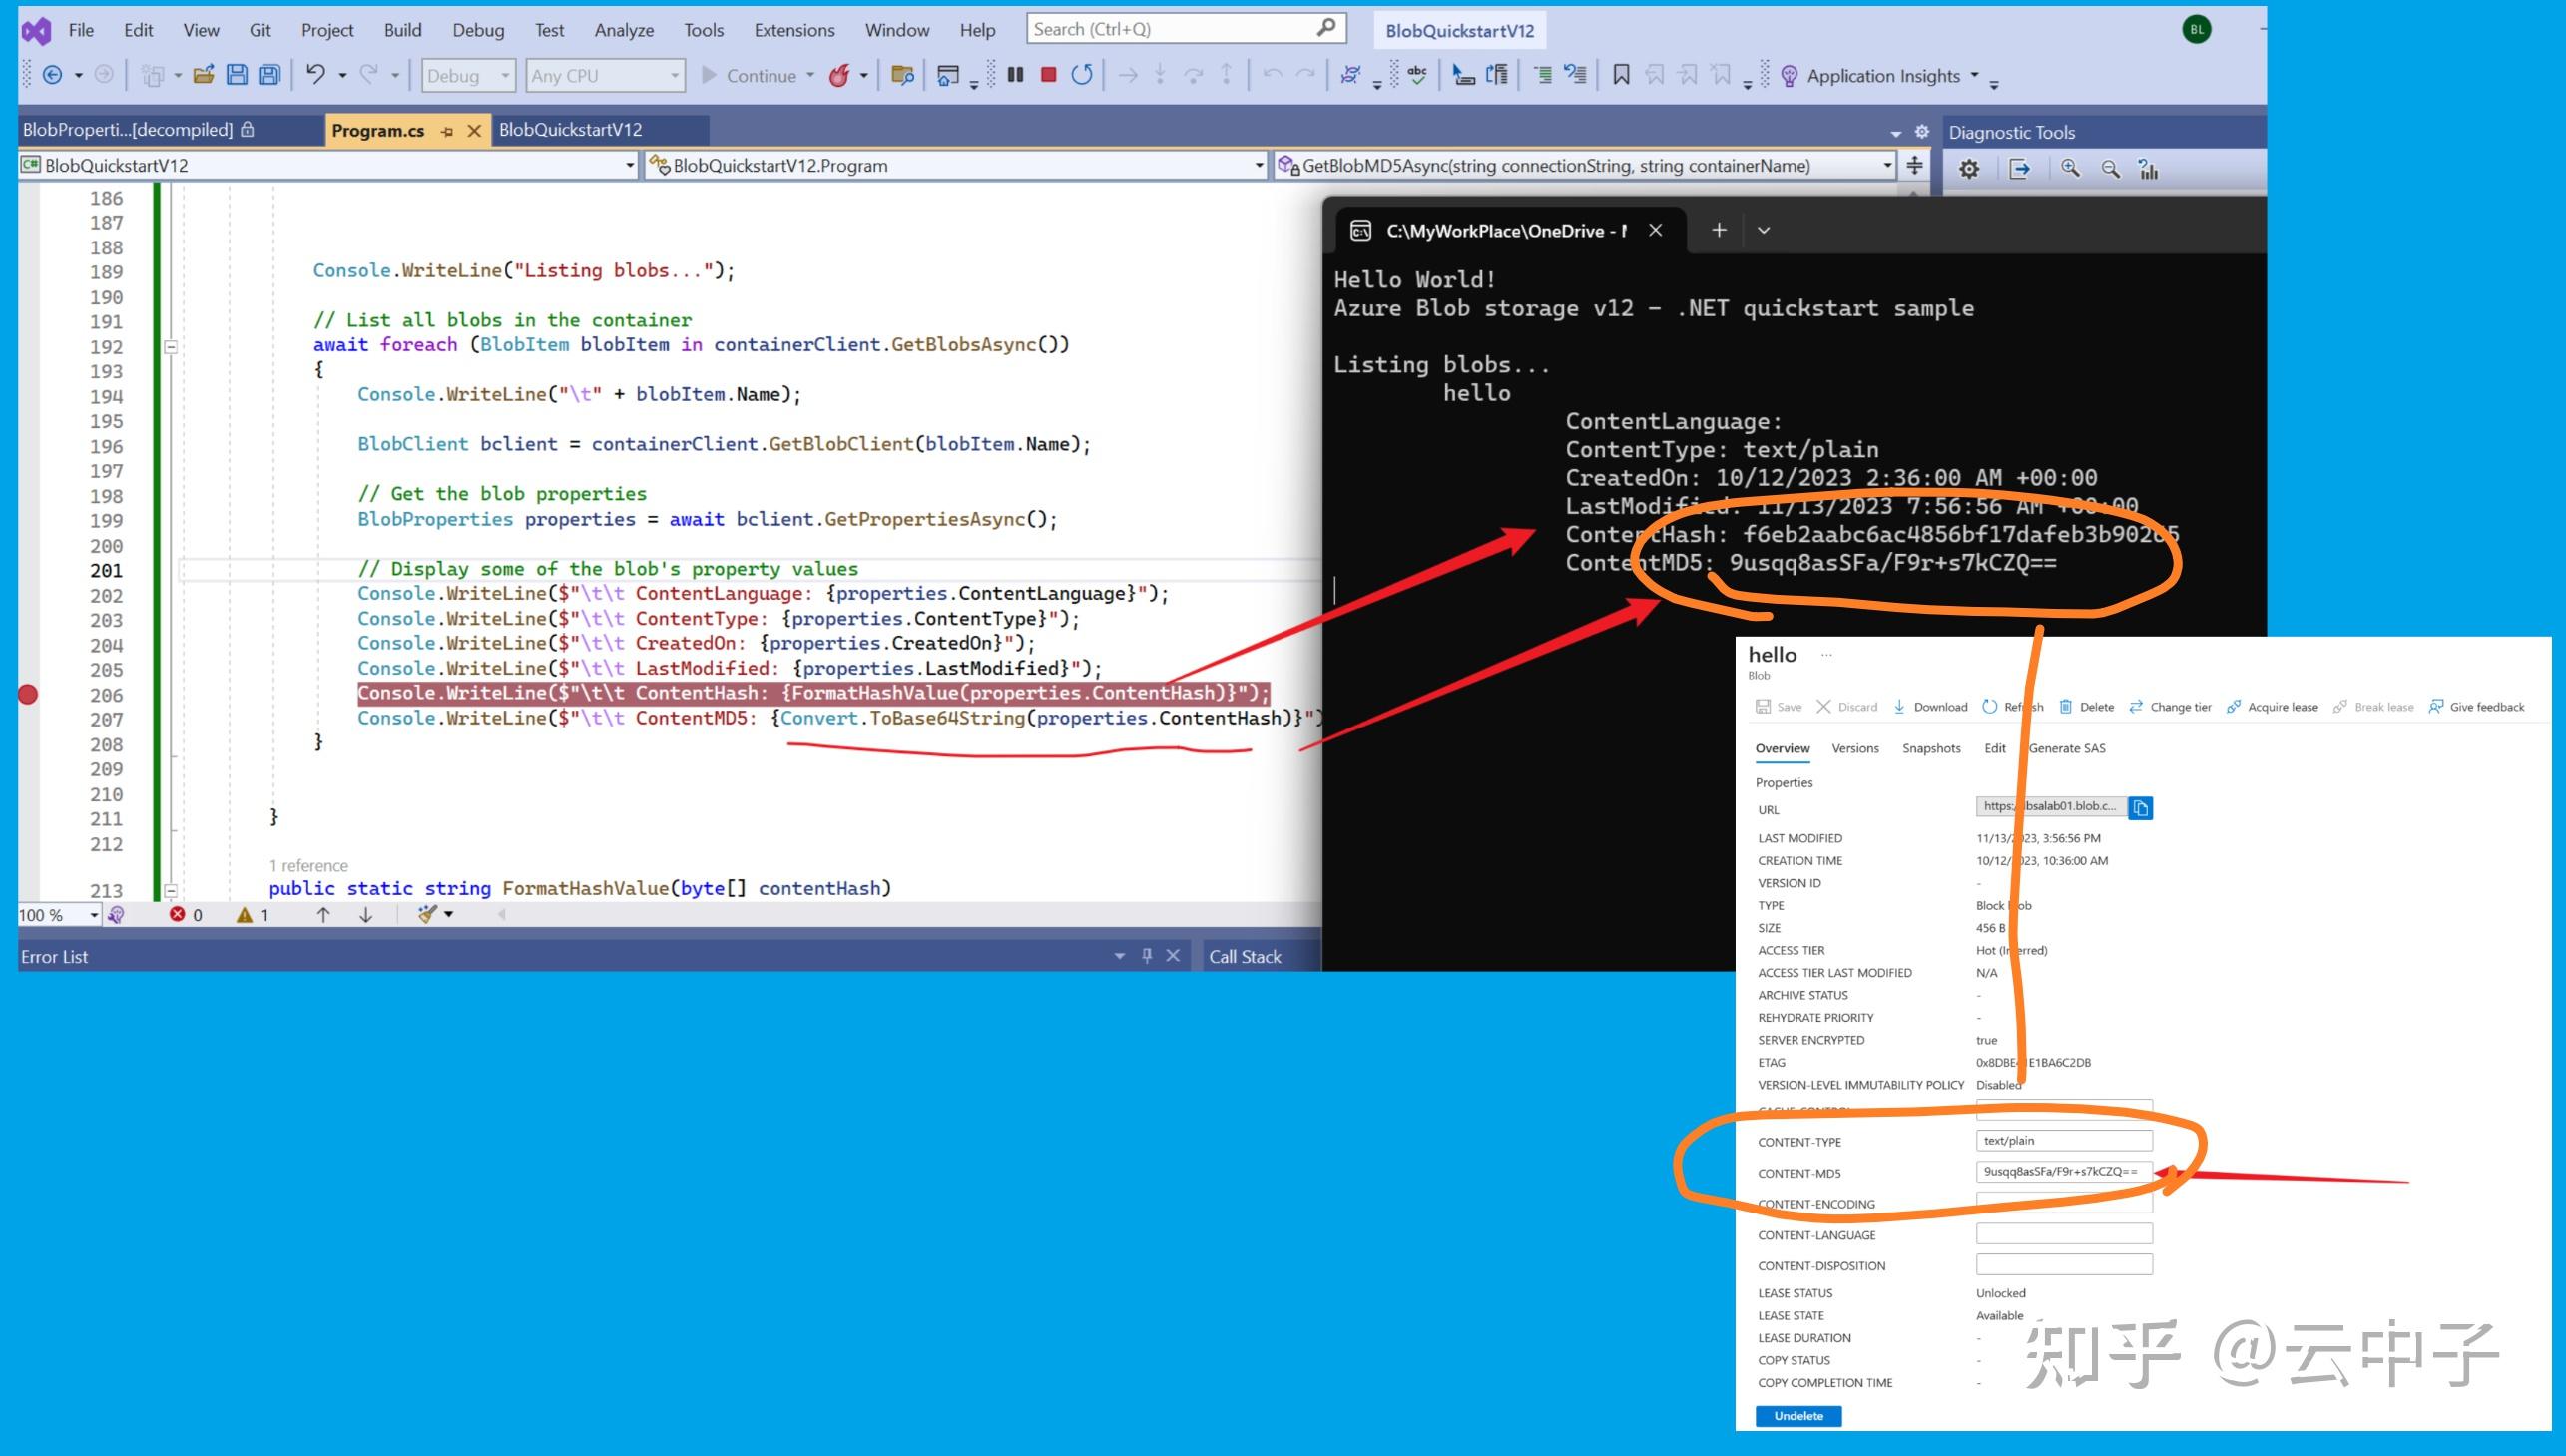Click the Stop Debugging red square icon
The image size is (2566, 1456).
(x=1048, y=74)
